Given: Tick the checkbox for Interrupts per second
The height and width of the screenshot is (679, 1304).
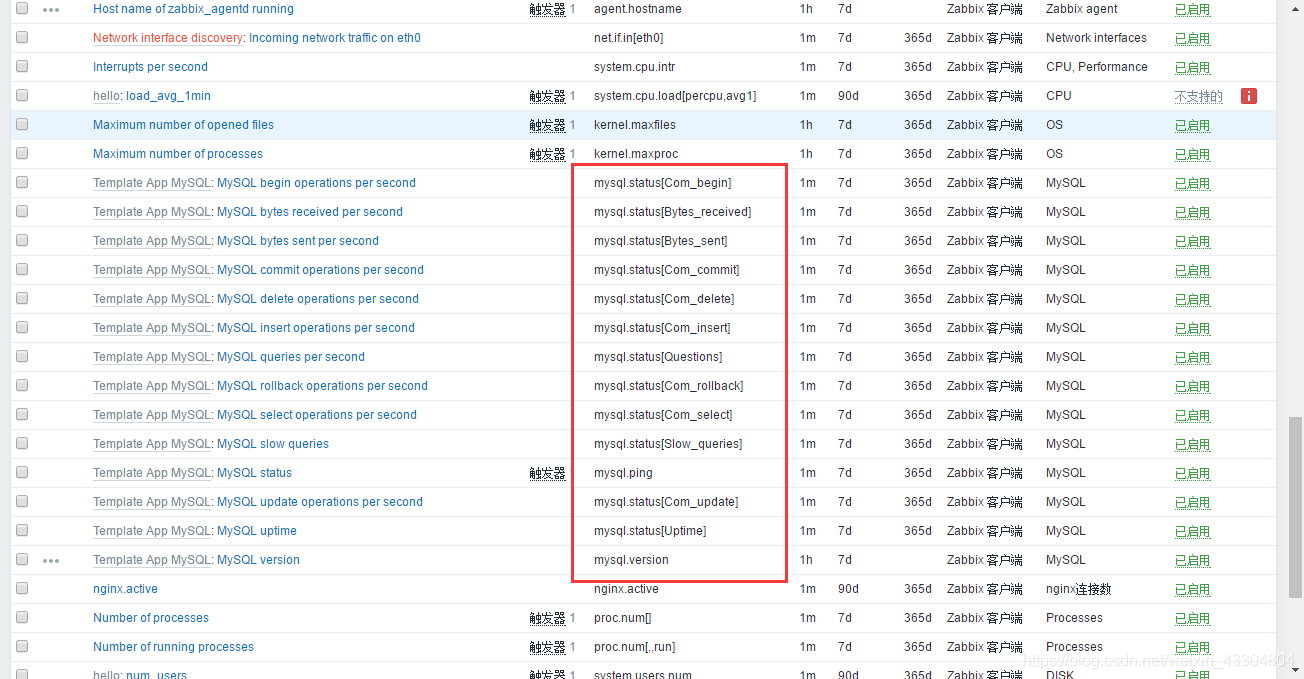Looking at the screenshot, I should tap(22, 66).
